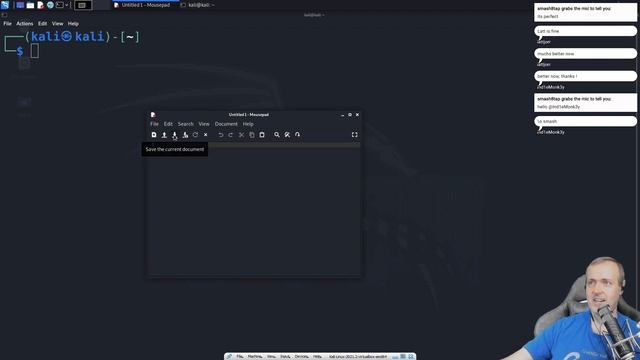This screenshot has height=360, width=640.
Task: Open the terminal View menu
Action: [58, 24]
